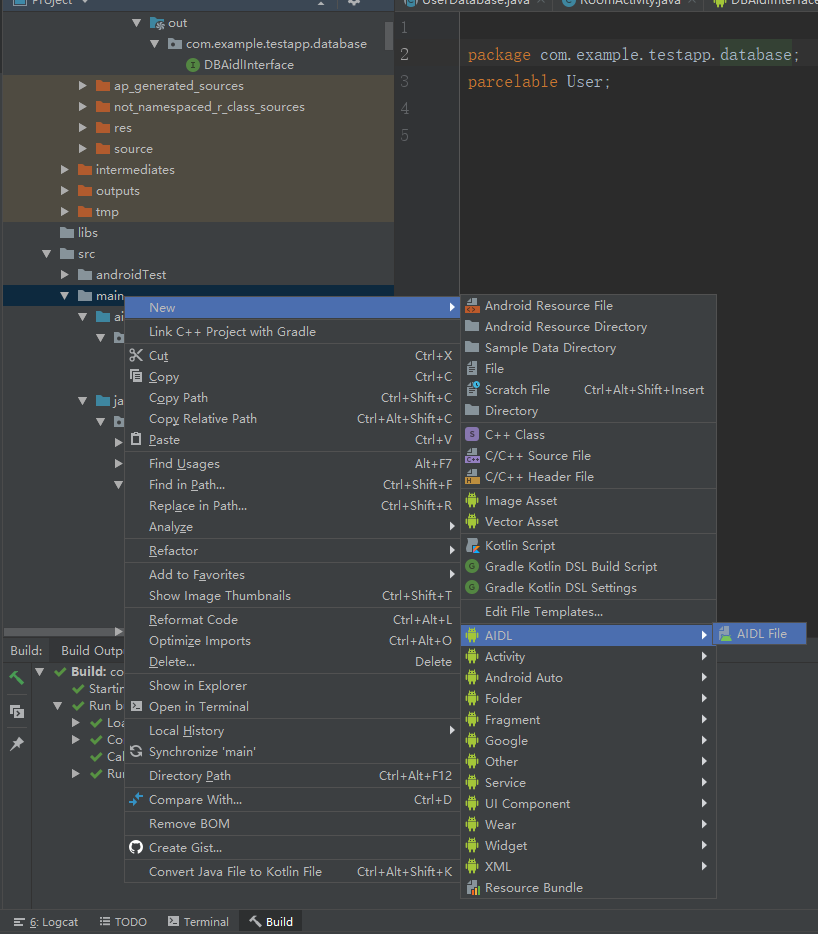Collapse the Build node in Build Output

40,671
